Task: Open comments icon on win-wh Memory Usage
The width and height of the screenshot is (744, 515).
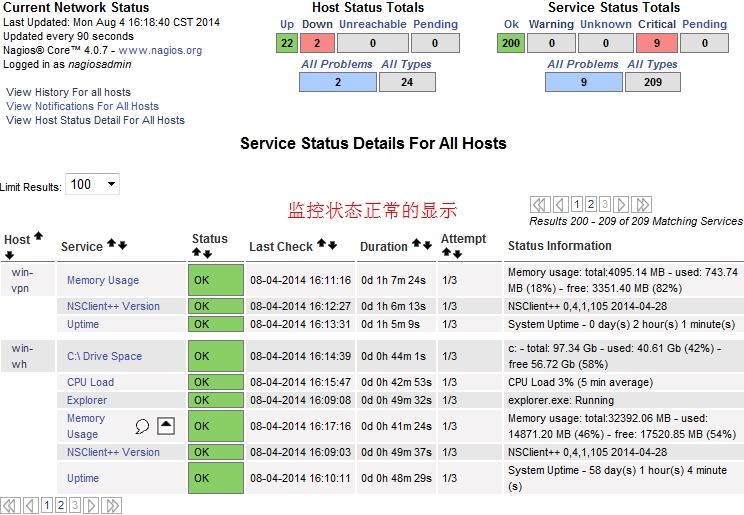Action: [x=142, y=426]
